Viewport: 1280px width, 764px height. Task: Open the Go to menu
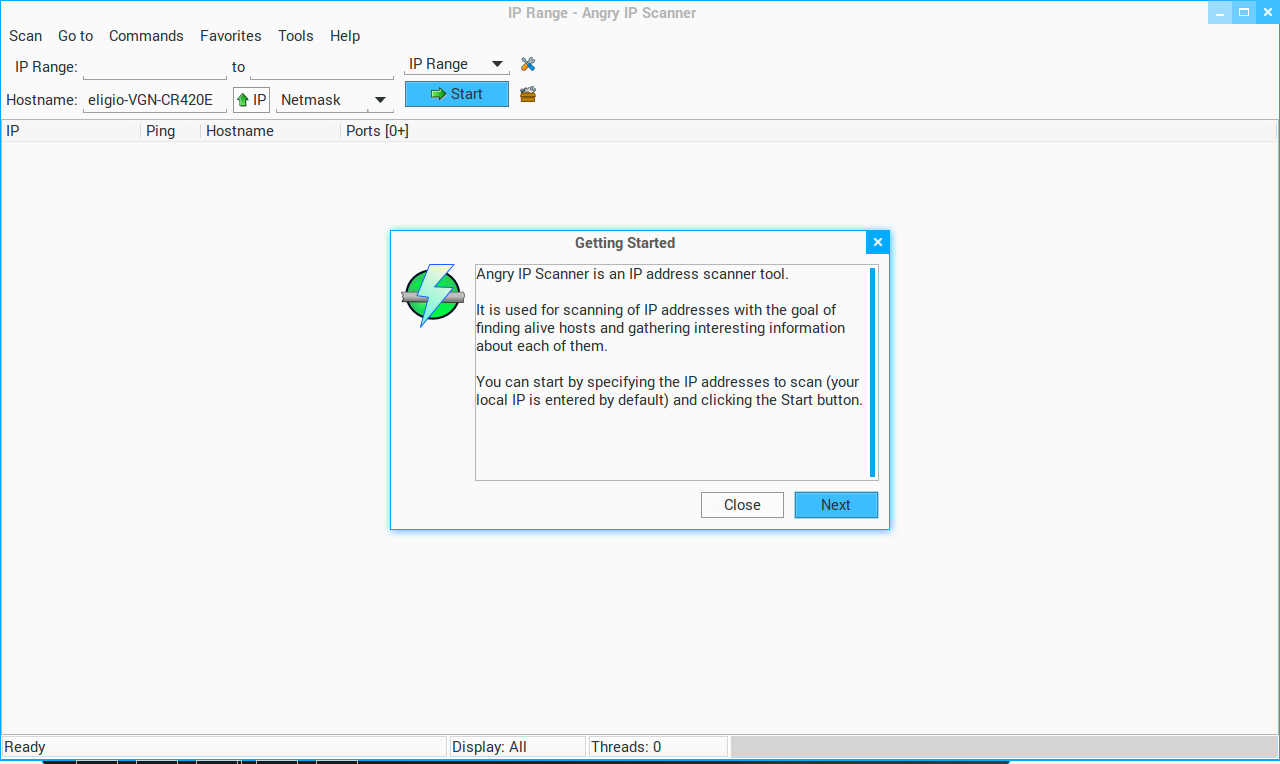75,36
